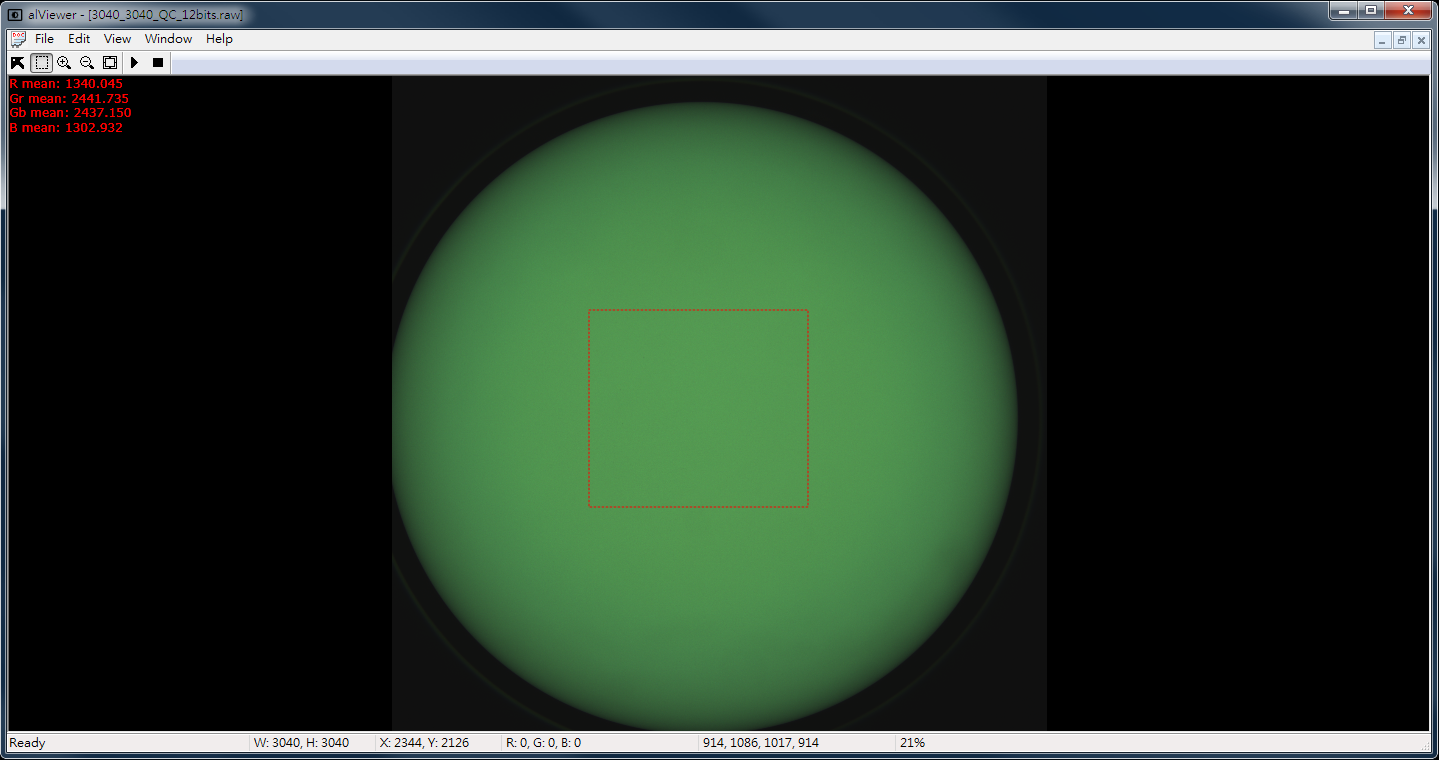This screenshot has height=760, width=1439.
Task: Click inside the red dashed selection rectangle
Action: 698,408
